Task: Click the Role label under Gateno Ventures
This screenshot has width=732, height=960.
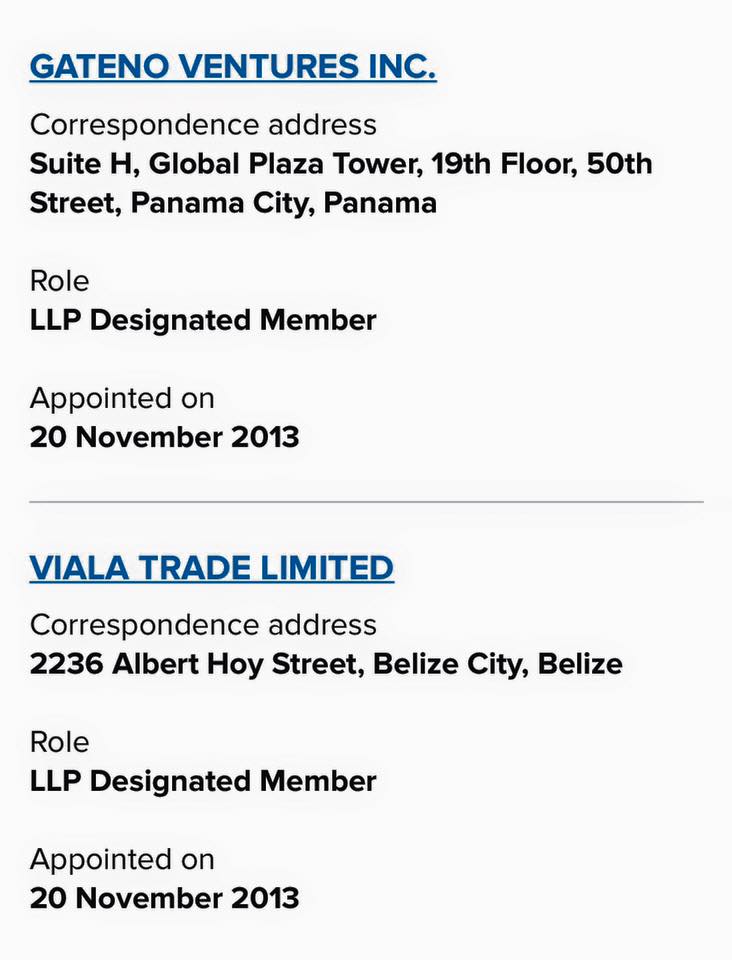Action: [x=59, y=281]
